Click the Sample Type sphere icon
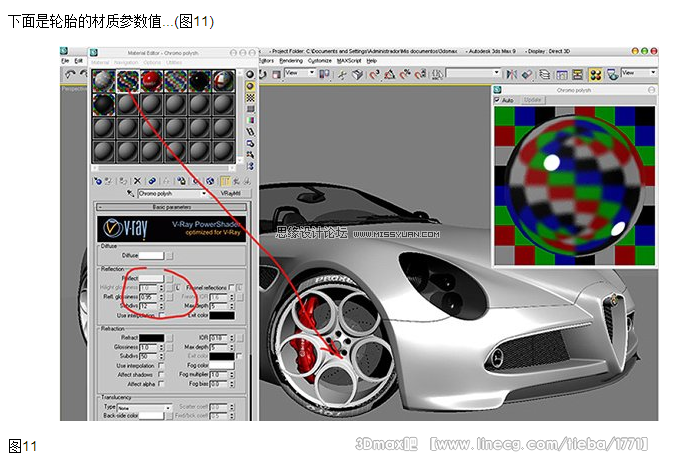Viewport: 677px width, 461px height. tap(250, 74)
